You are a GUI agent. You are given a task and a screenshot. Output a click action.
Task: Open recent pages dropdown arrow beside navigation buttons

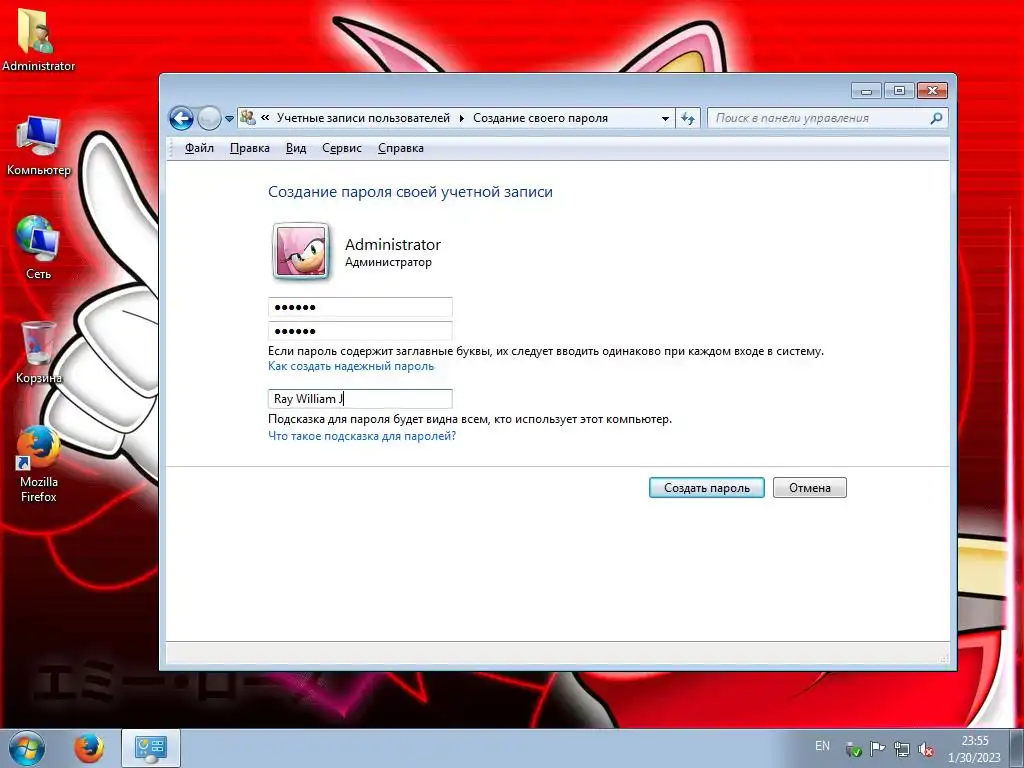[229, 119]
